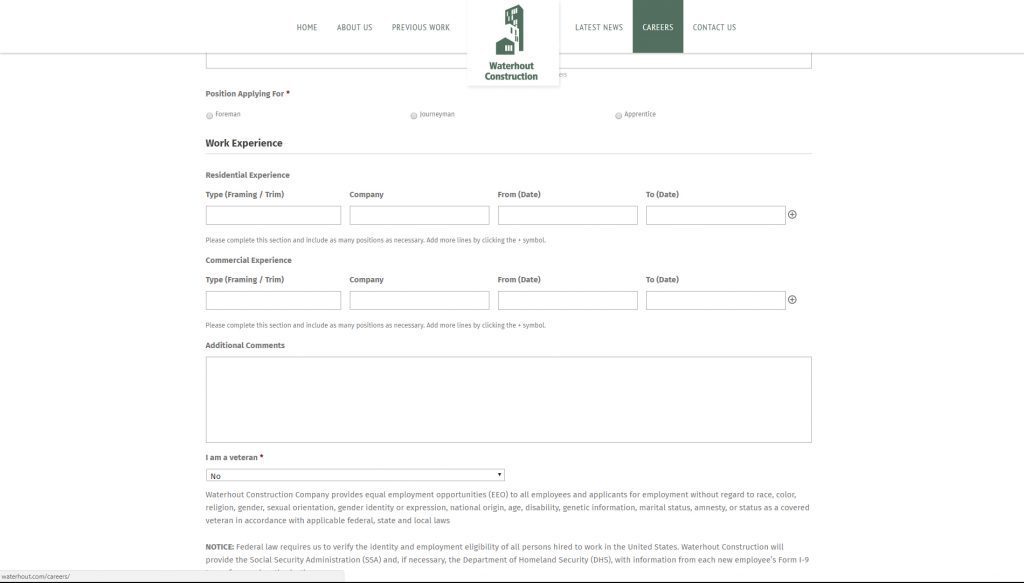Open the 'I am a veteran' dropdown
The height and width of the screenshot is (583, 1024).
tap(355, 475)
